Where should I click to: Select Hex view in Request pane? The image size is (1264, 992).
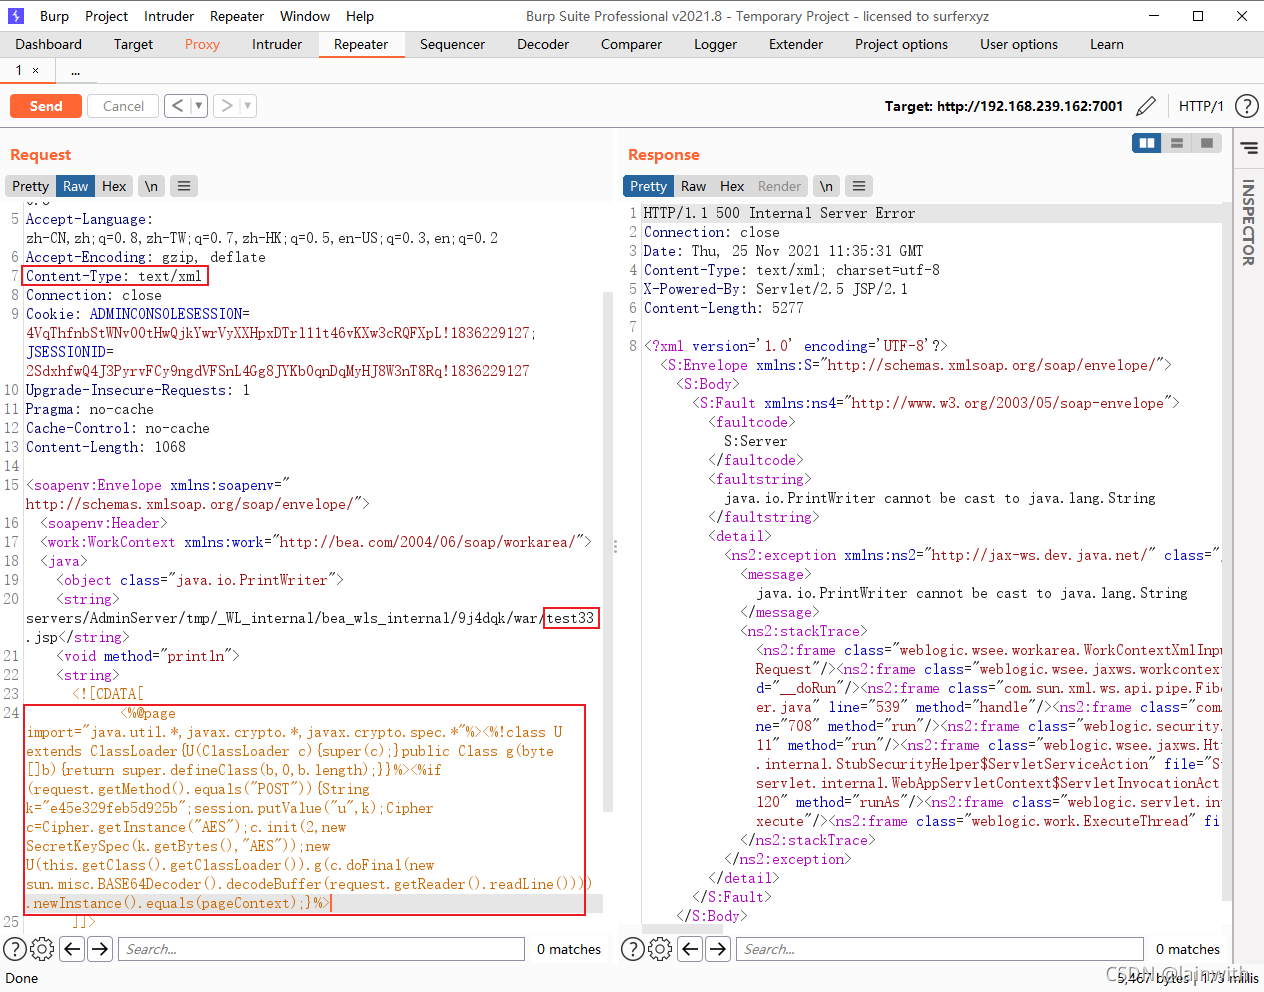click(x=114, y=186)
